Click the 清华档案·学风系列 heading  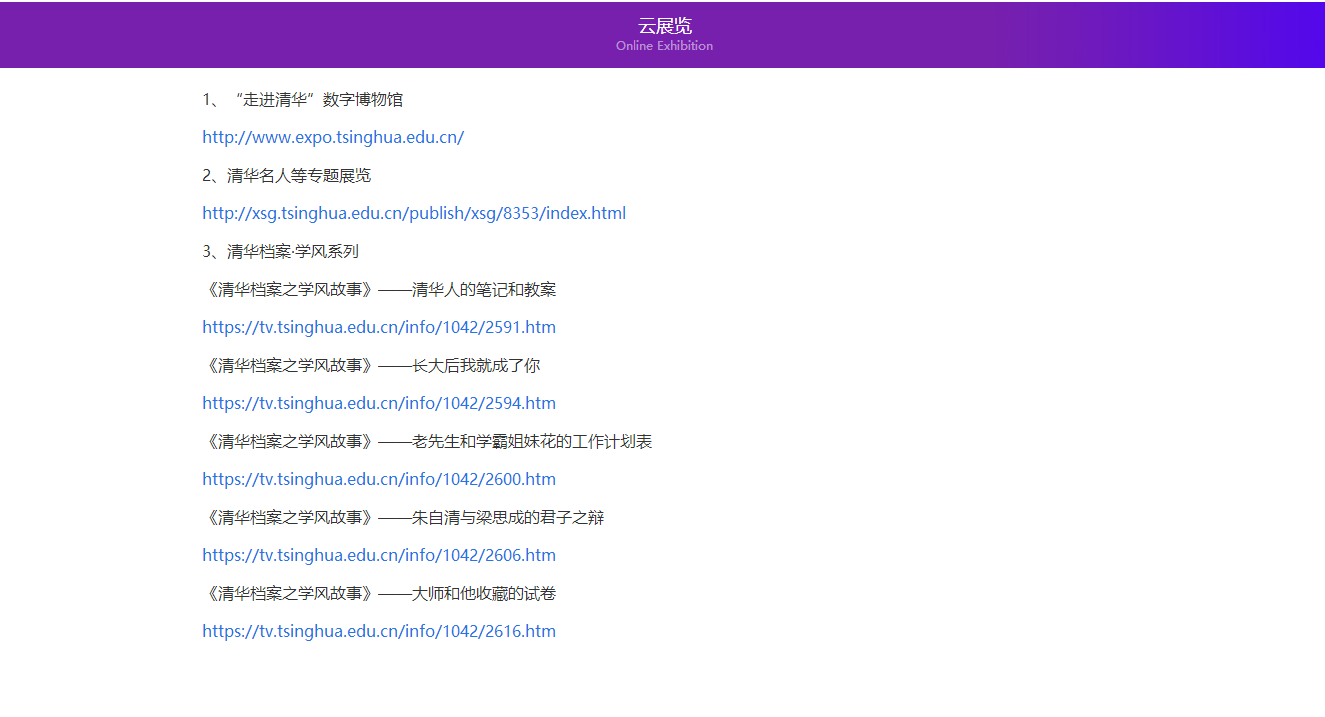point(281,252)
